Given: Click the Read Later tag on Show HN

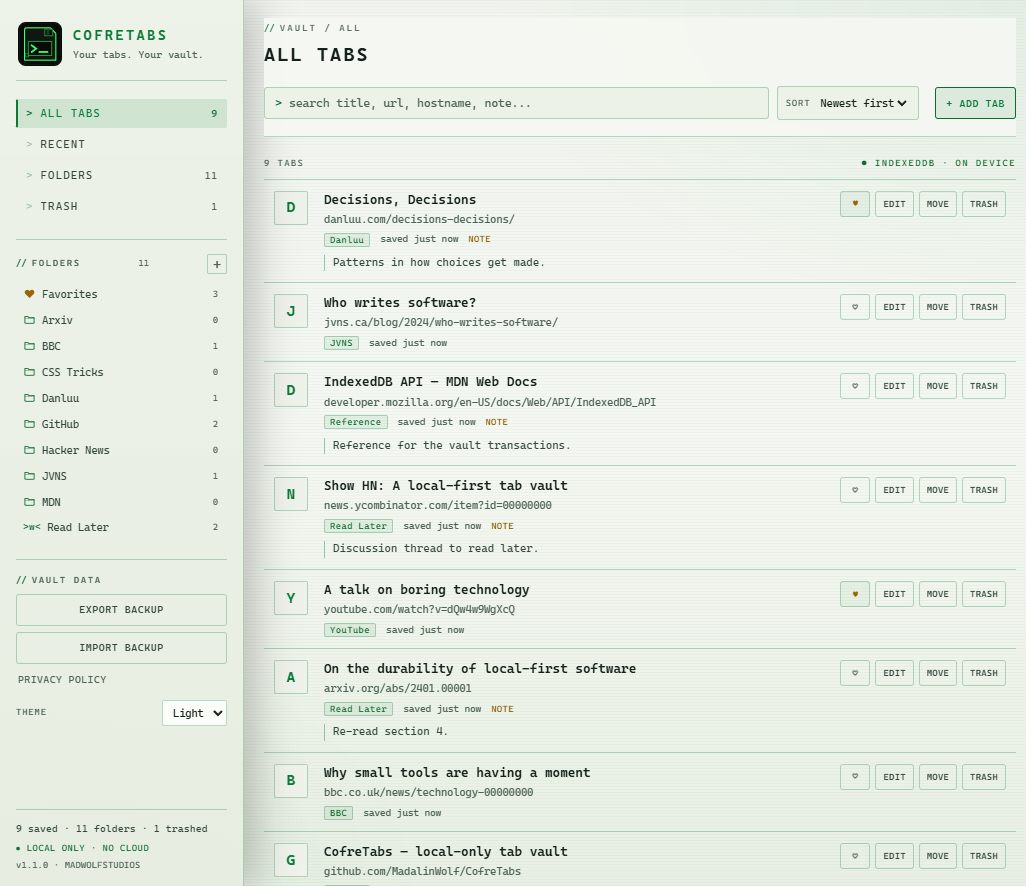Looking at the screenshot, I should 358,526.
